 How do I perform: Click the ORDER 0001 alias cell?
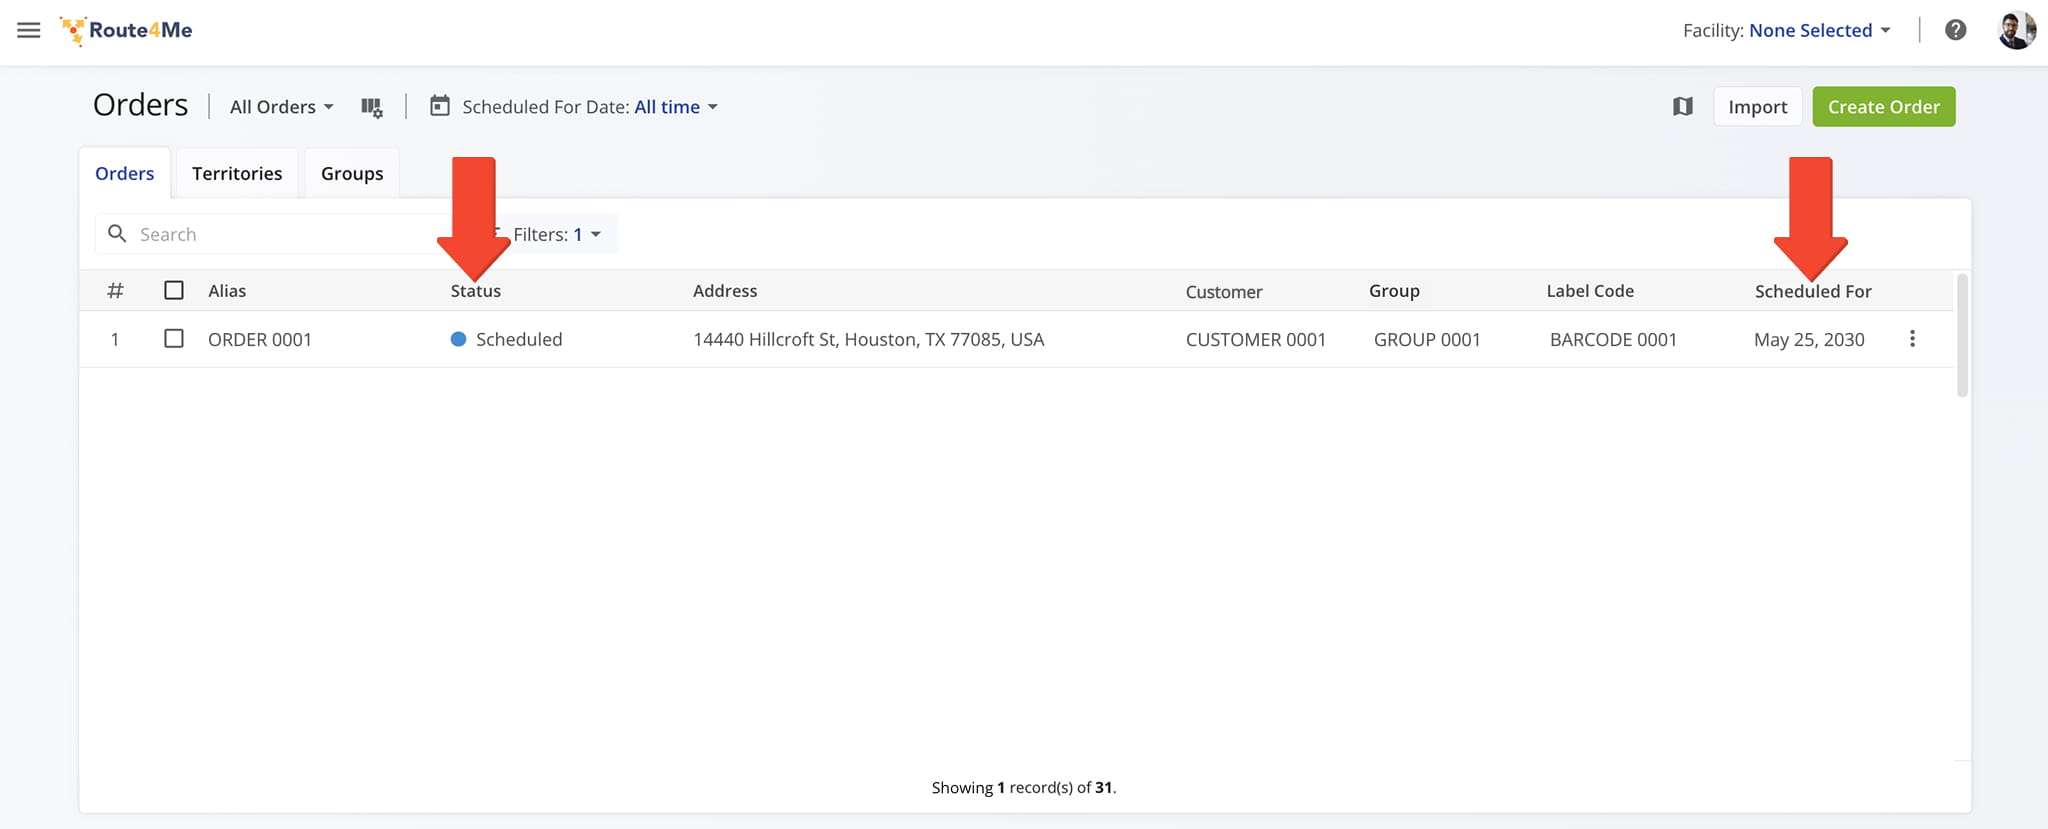(x=260, y=339)
